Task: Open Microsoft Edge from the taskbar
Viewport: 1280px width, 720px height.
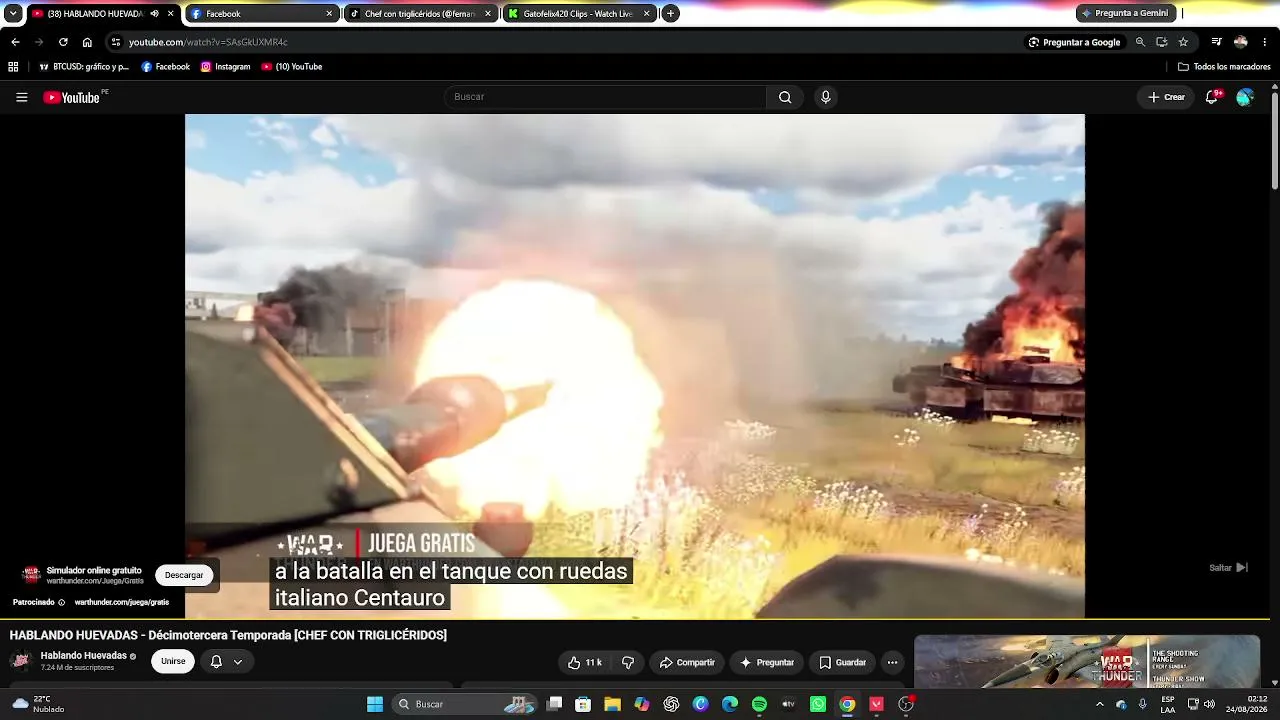Action: tap(730, 704)
